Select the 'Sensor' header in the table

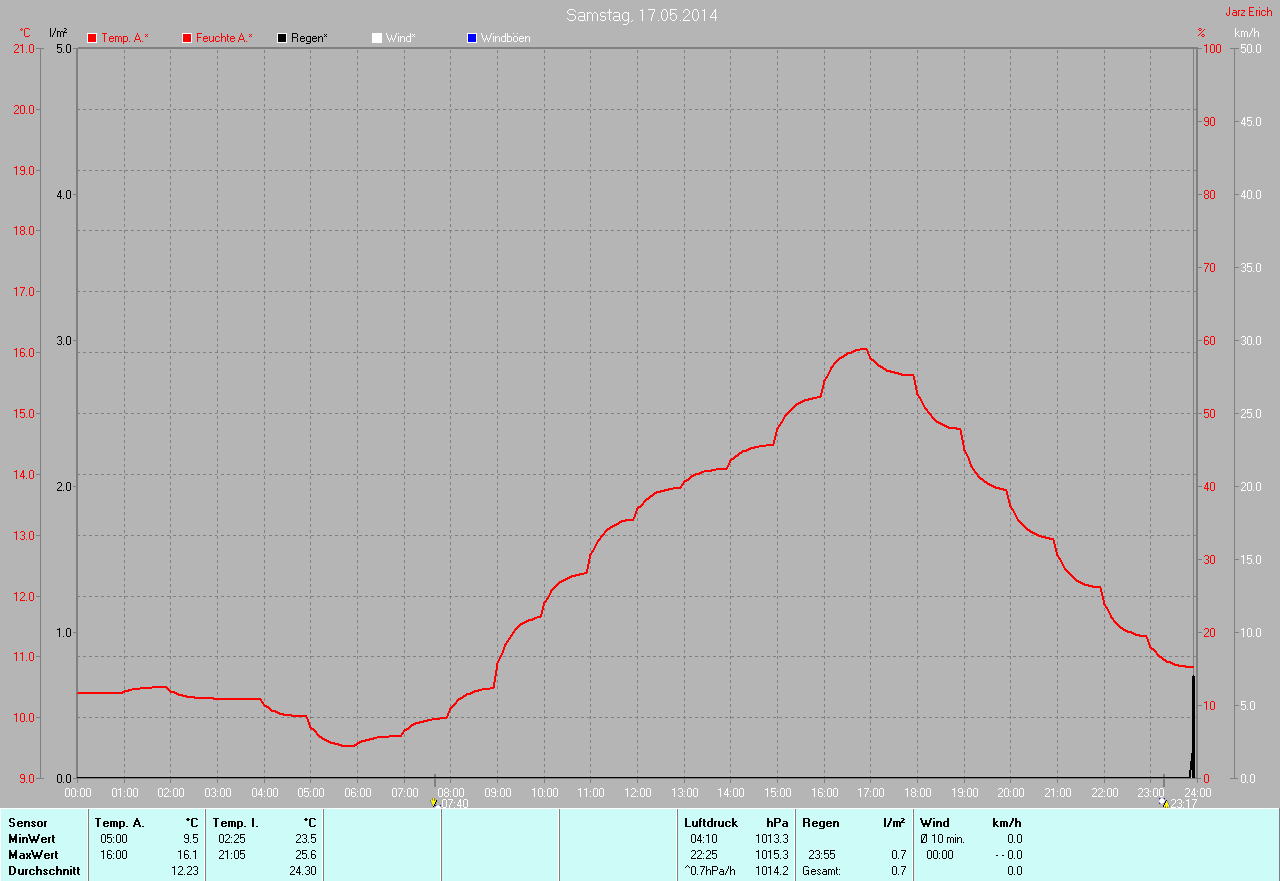(27, 823)
